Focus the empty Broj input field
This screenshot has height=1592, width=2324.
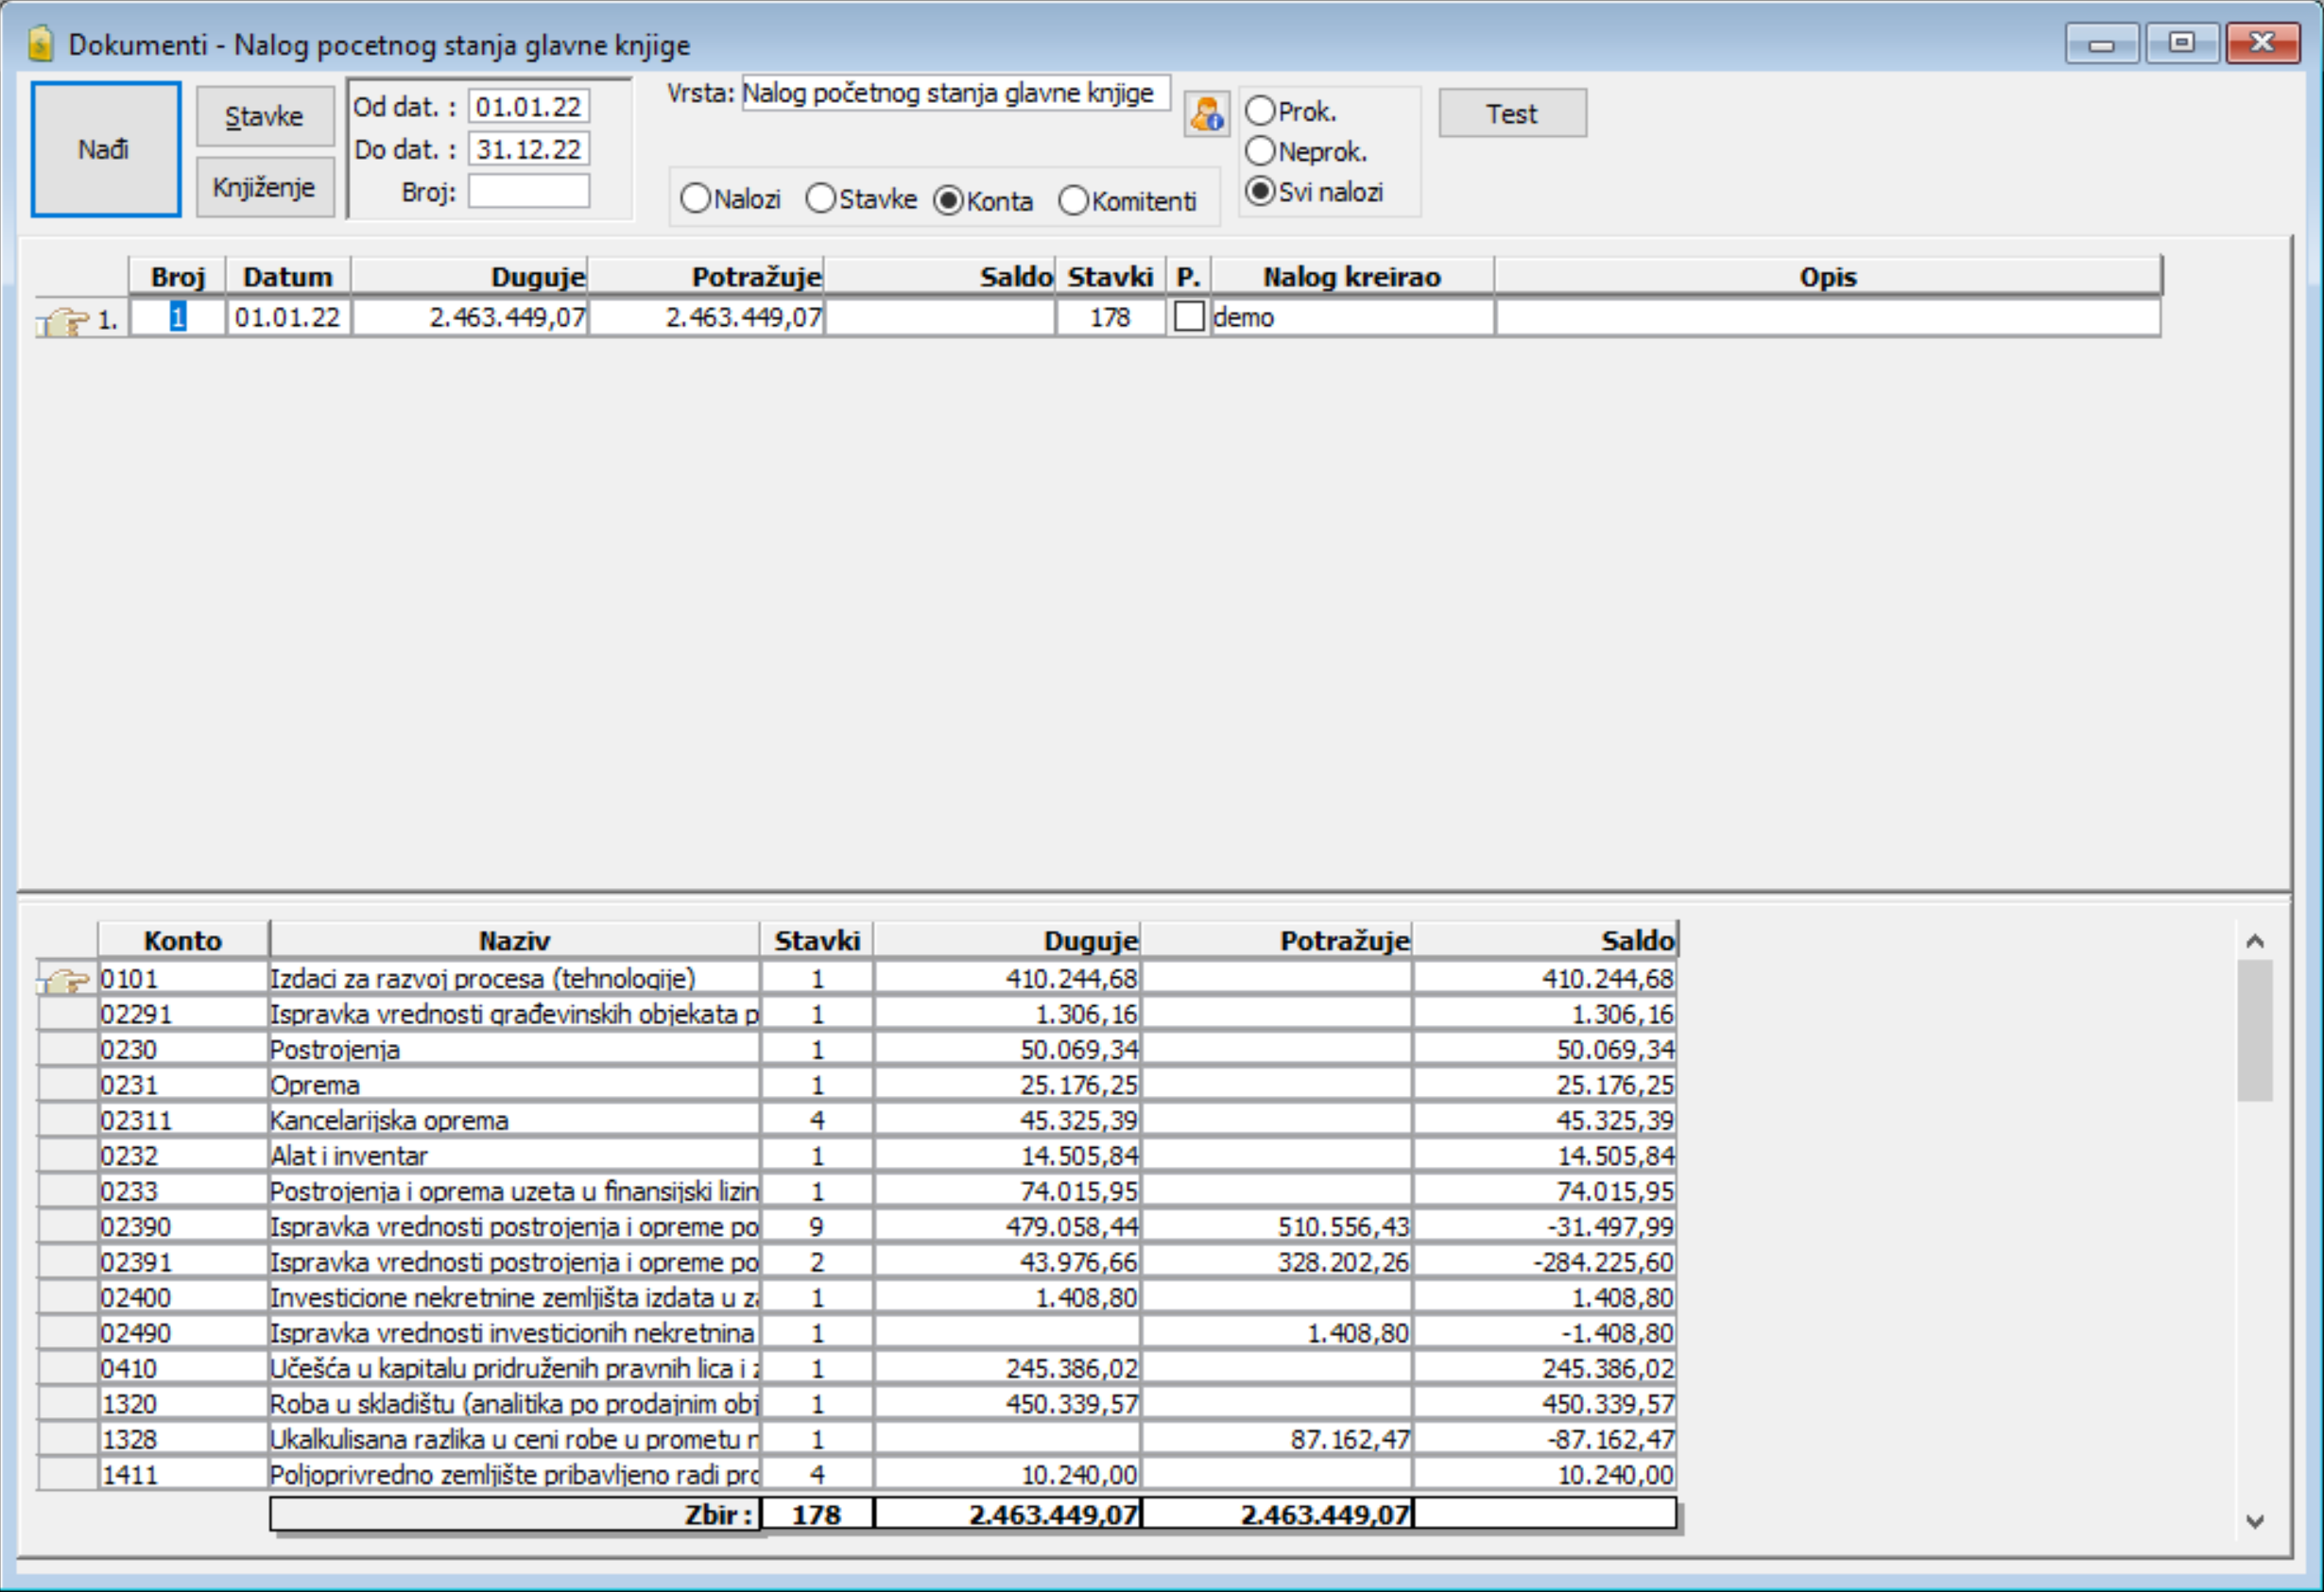pos(528,191)
